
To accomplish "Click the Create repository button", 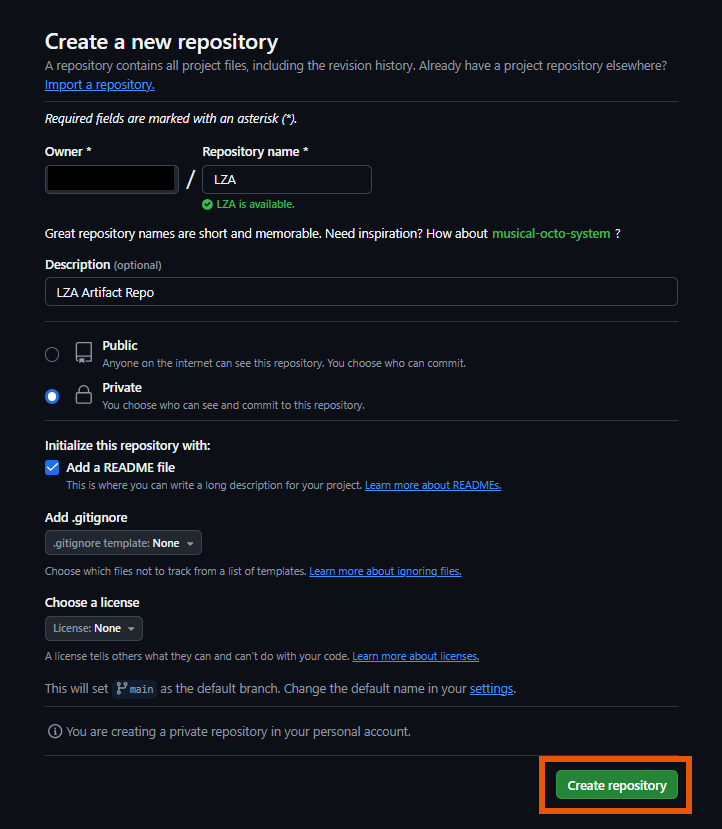I will [616, 785].
